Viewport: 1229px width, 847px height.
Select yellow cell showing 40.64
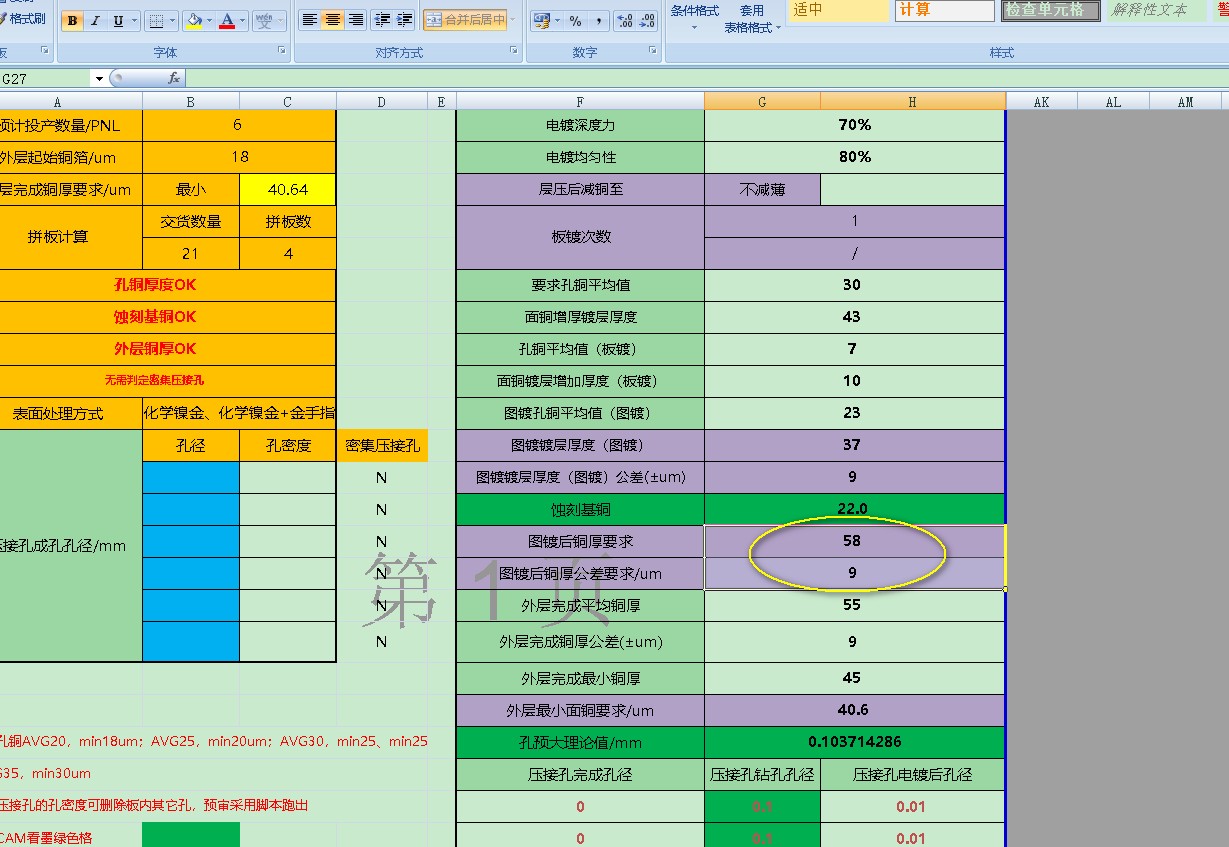[x=288, y=189]
